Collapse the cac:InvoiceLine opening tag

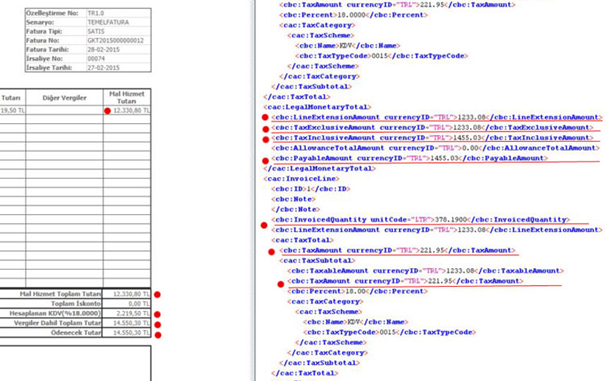point(301,179)
